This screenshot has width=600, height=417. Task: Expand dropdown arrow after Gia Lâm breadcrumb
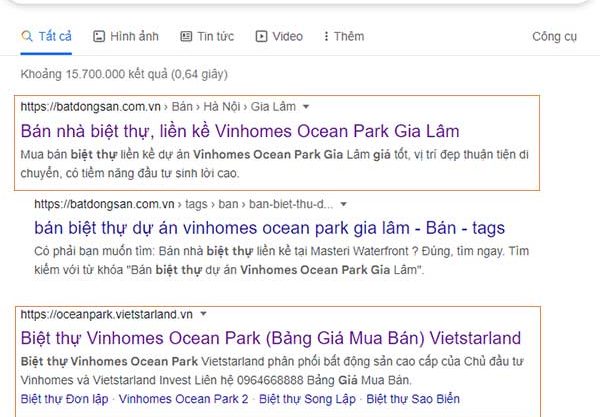tap(306, 107)
